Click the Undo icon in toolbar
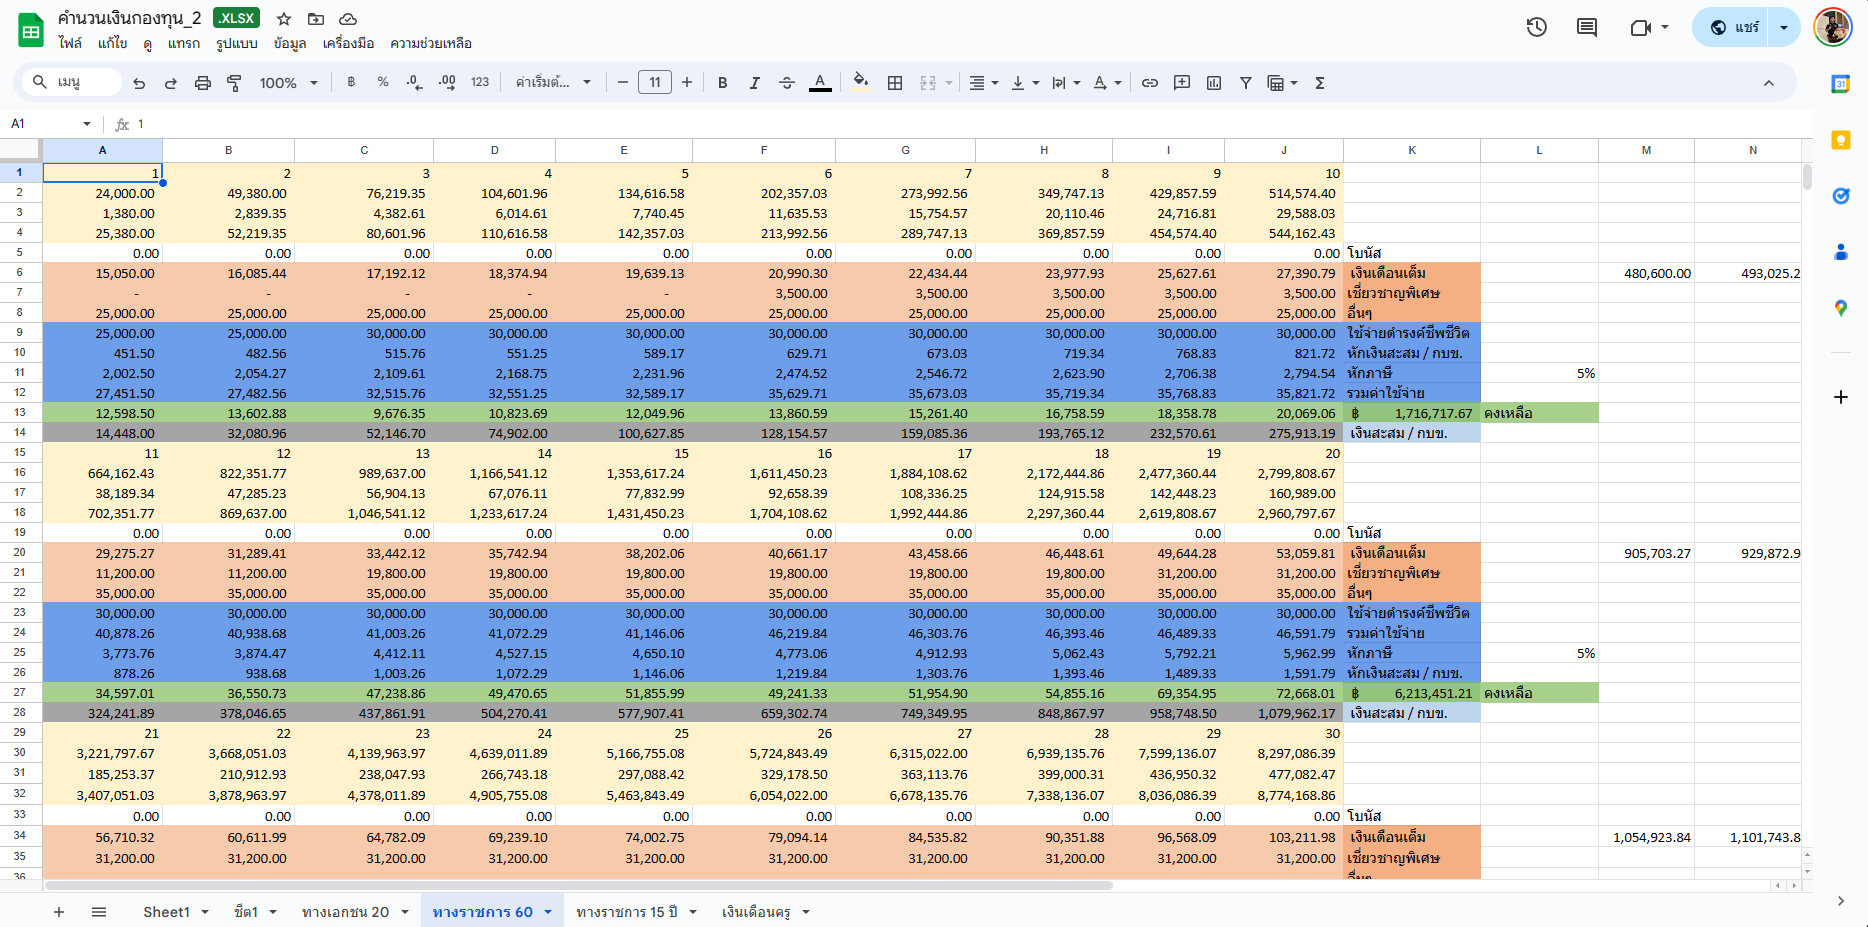Screen dimensions: 1868x927 point(139,83)
